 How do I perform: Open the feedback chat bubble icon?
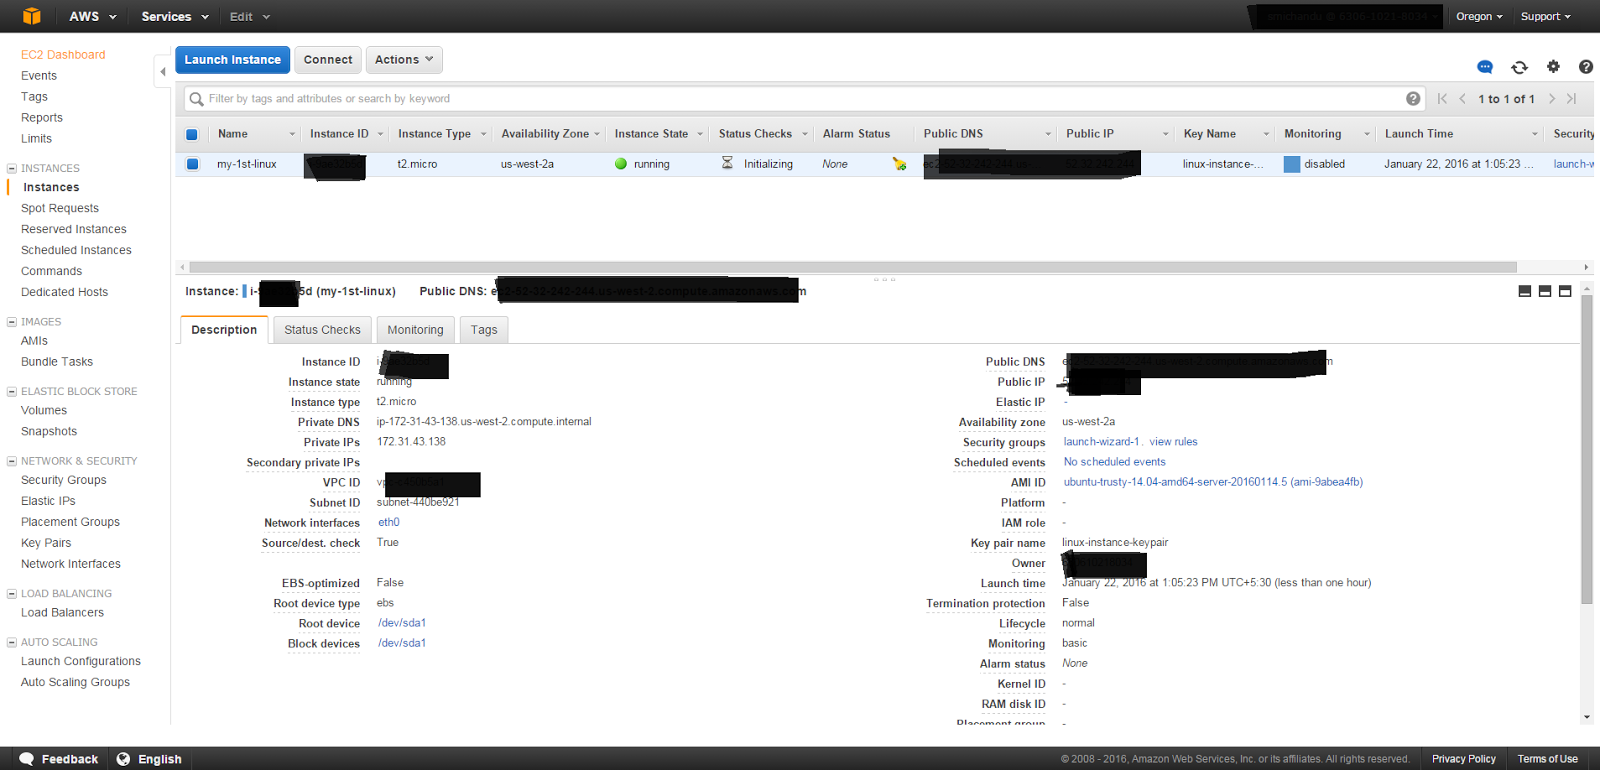tap(1485, 67)
